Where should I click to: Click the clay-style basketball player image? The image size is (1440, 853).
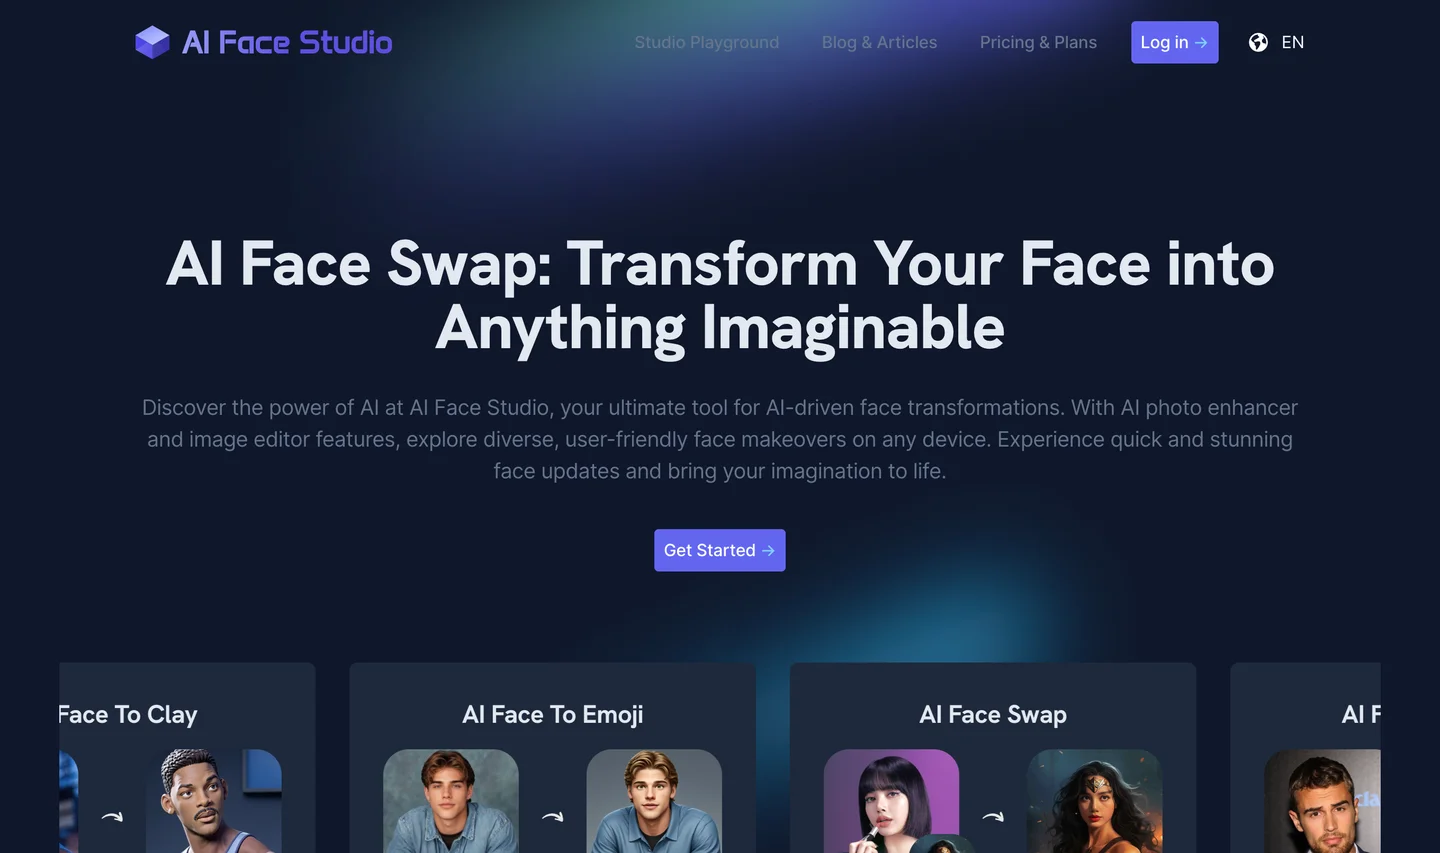click(x=214, y=801)
